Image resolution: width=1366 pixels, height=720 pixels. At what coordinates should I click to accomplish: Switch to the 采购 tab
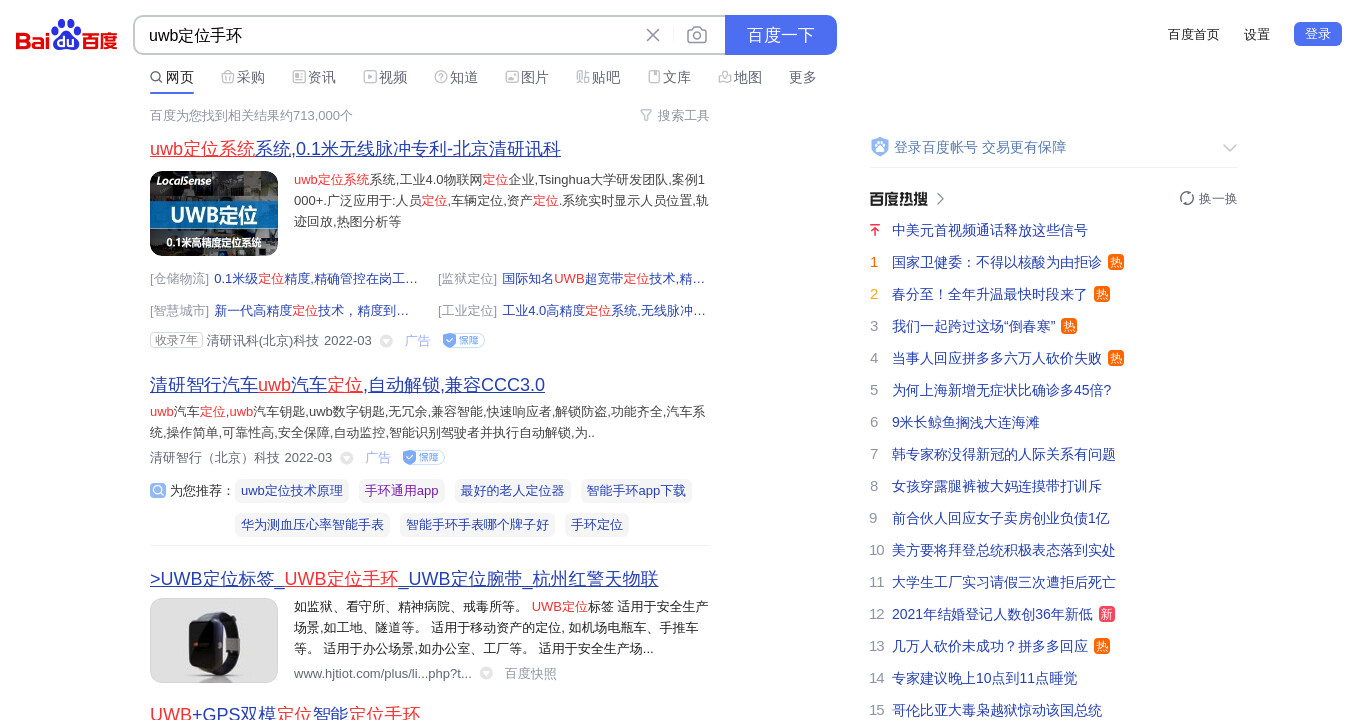click(x=243, y=77)
